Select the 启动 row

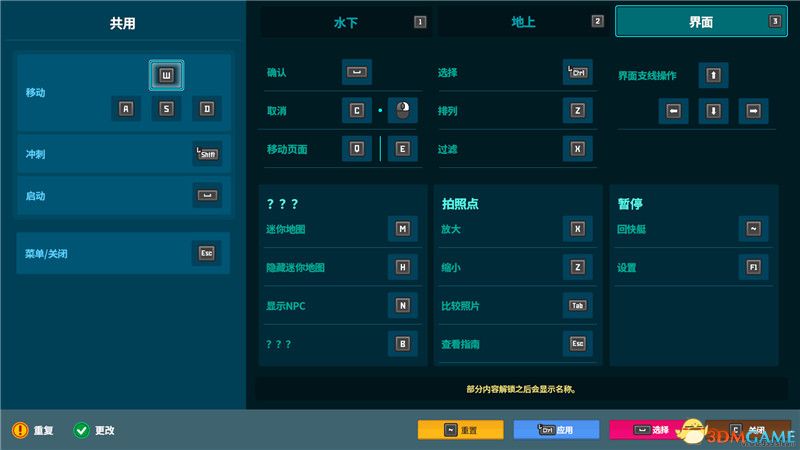pyautogui.click(x=123, y=195)
